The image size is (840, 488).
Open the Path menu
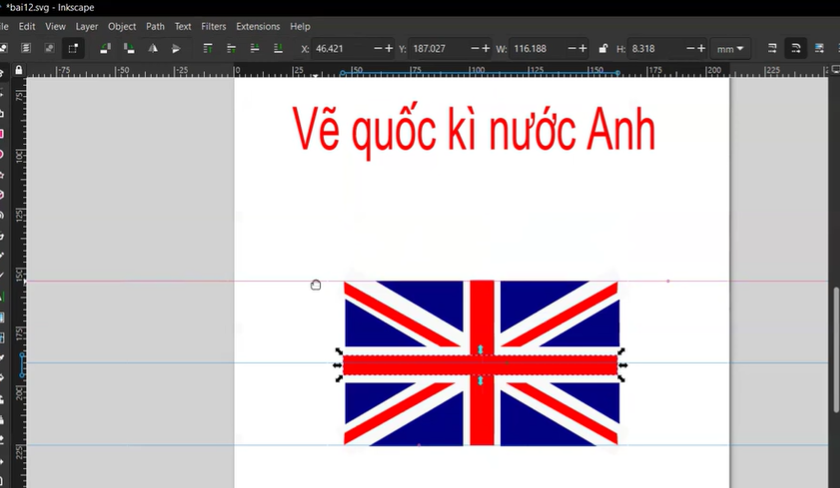point(155,26)
